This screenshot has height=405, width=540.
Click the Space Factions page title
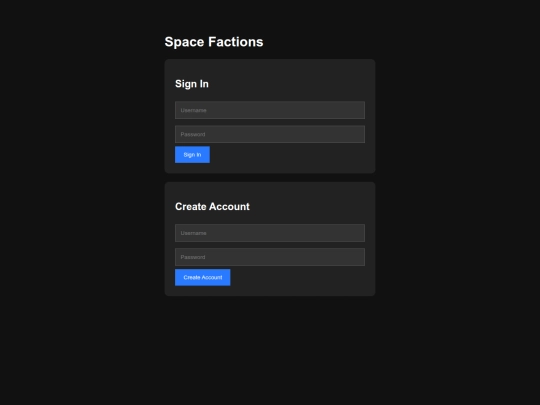point(214,42)
